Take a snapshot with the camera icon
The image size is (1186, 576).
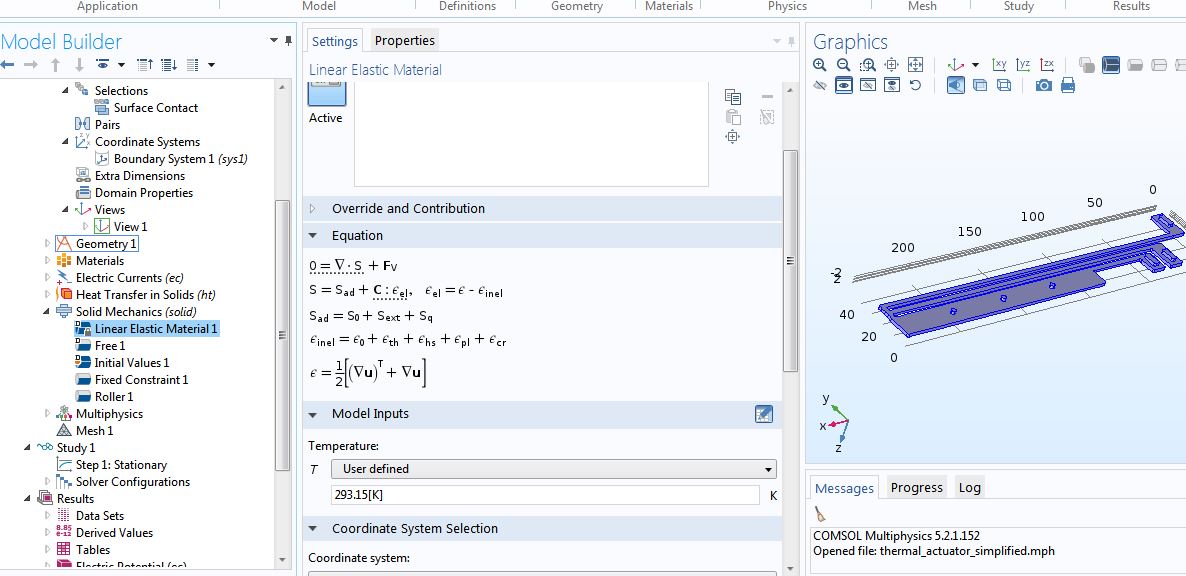[x=1044, y=86]
